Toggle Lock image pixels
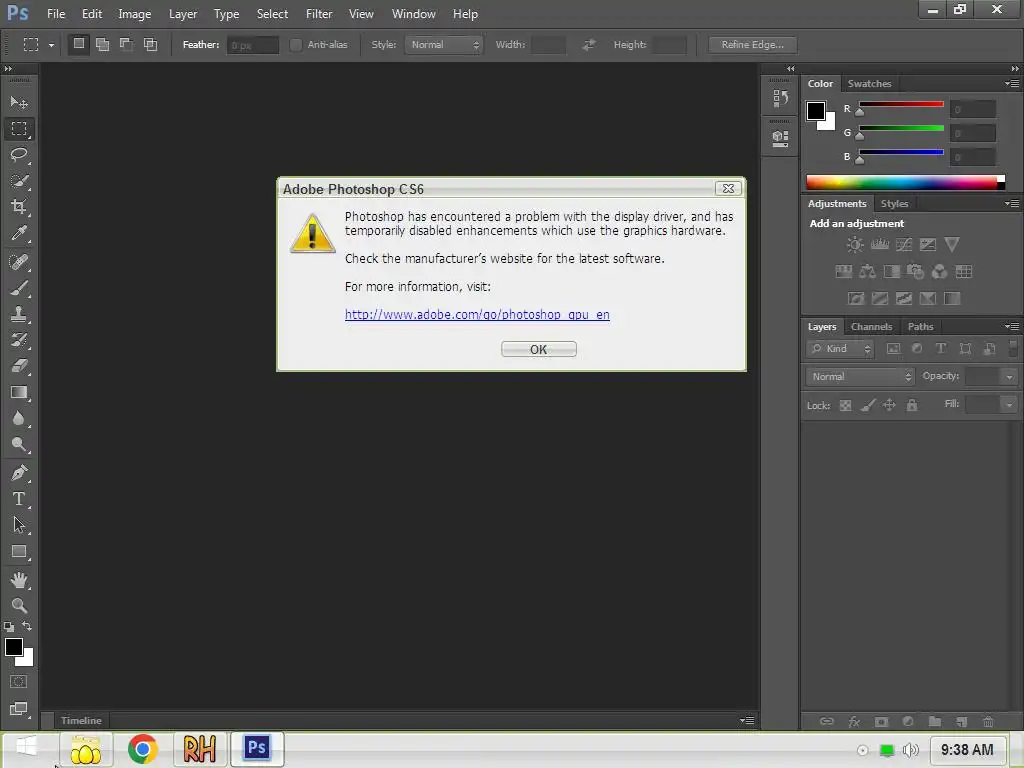 [x=867, y=406]
